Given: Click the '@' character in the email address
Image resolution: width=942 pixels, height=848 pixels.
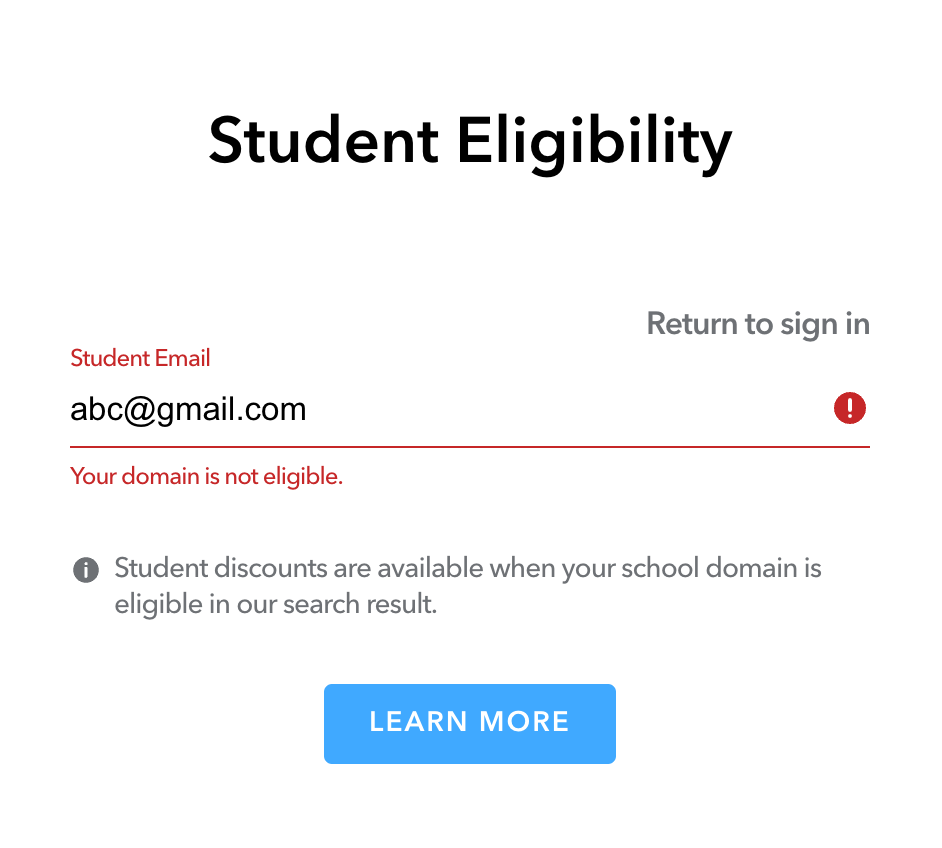Looking at the screenshot, I should 139,411.
